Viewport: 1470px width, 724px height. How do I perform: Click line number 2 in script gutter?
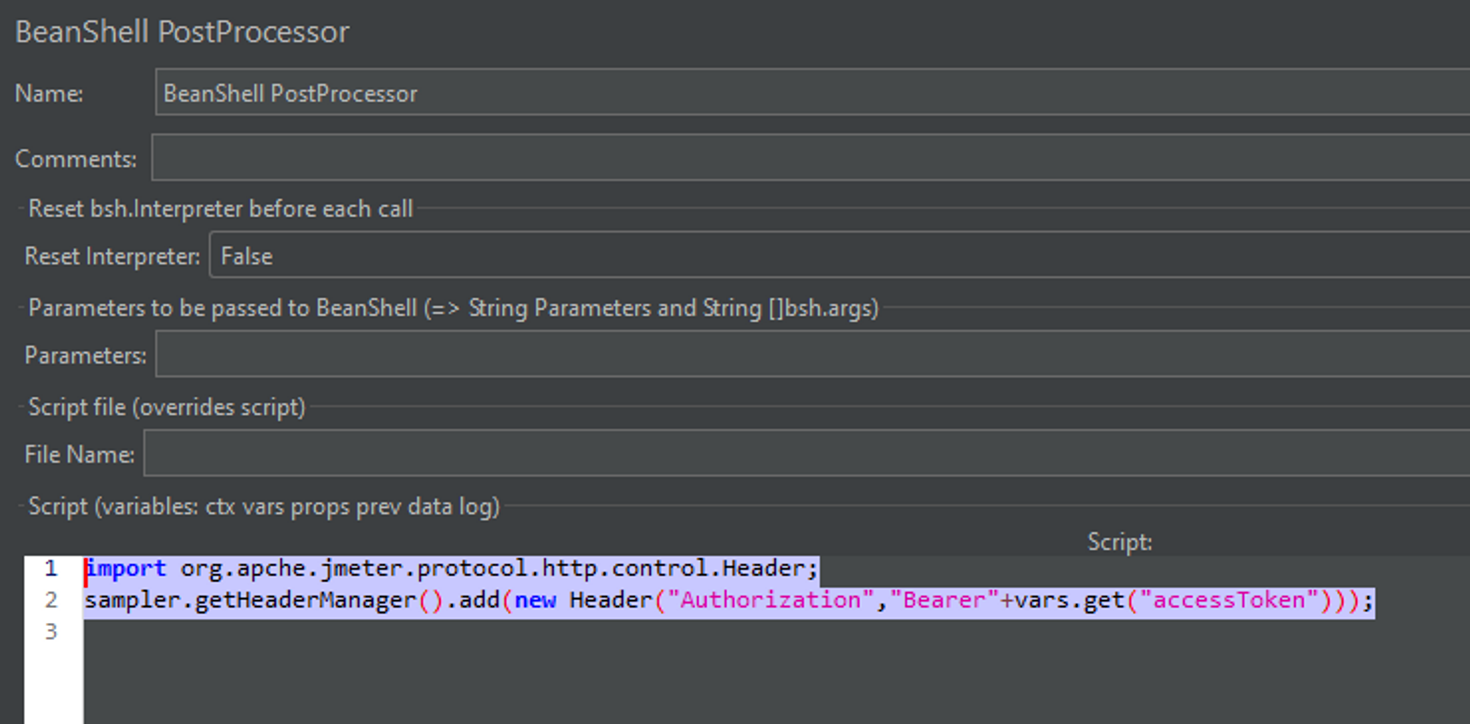pos(51,600)
